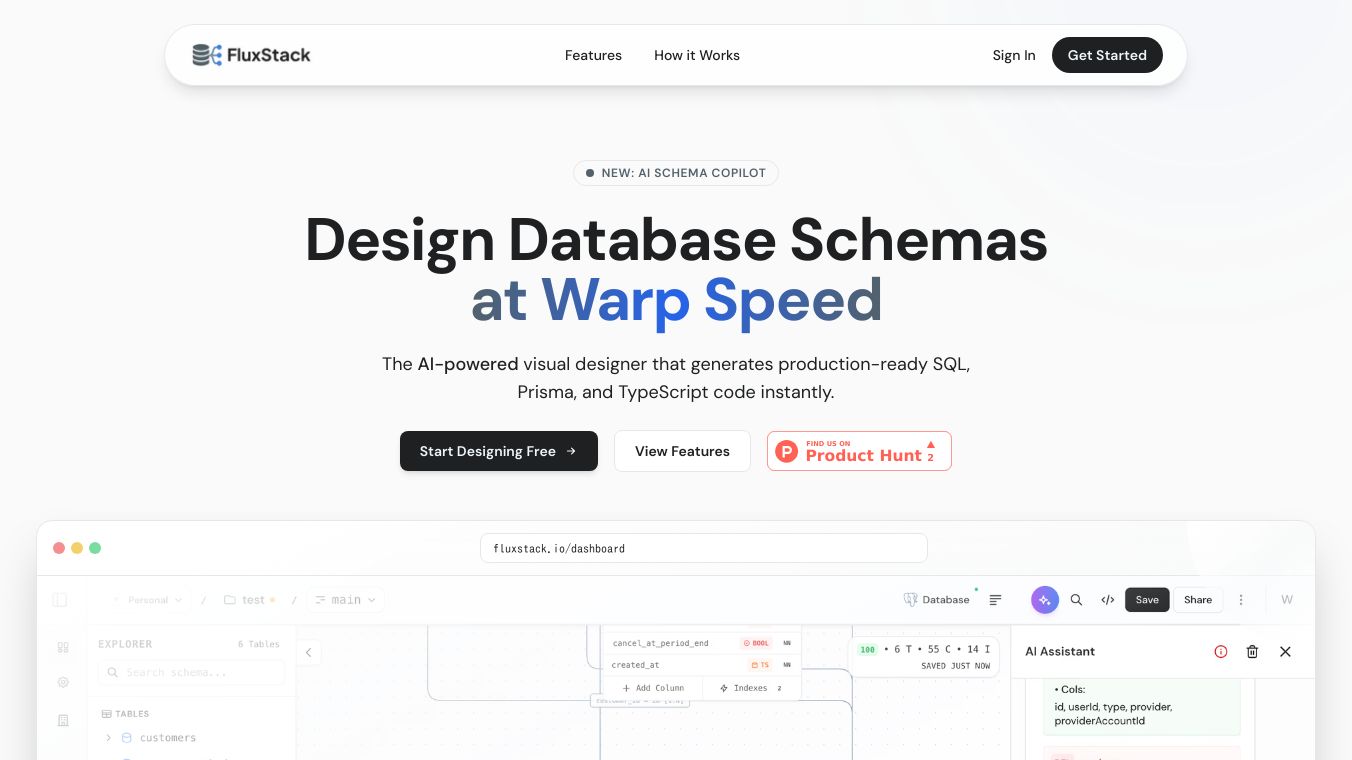The width and height of the screenshot is (1352, 760).
Task: Select the customers table in explorer
Action: (x=168, y=738)
